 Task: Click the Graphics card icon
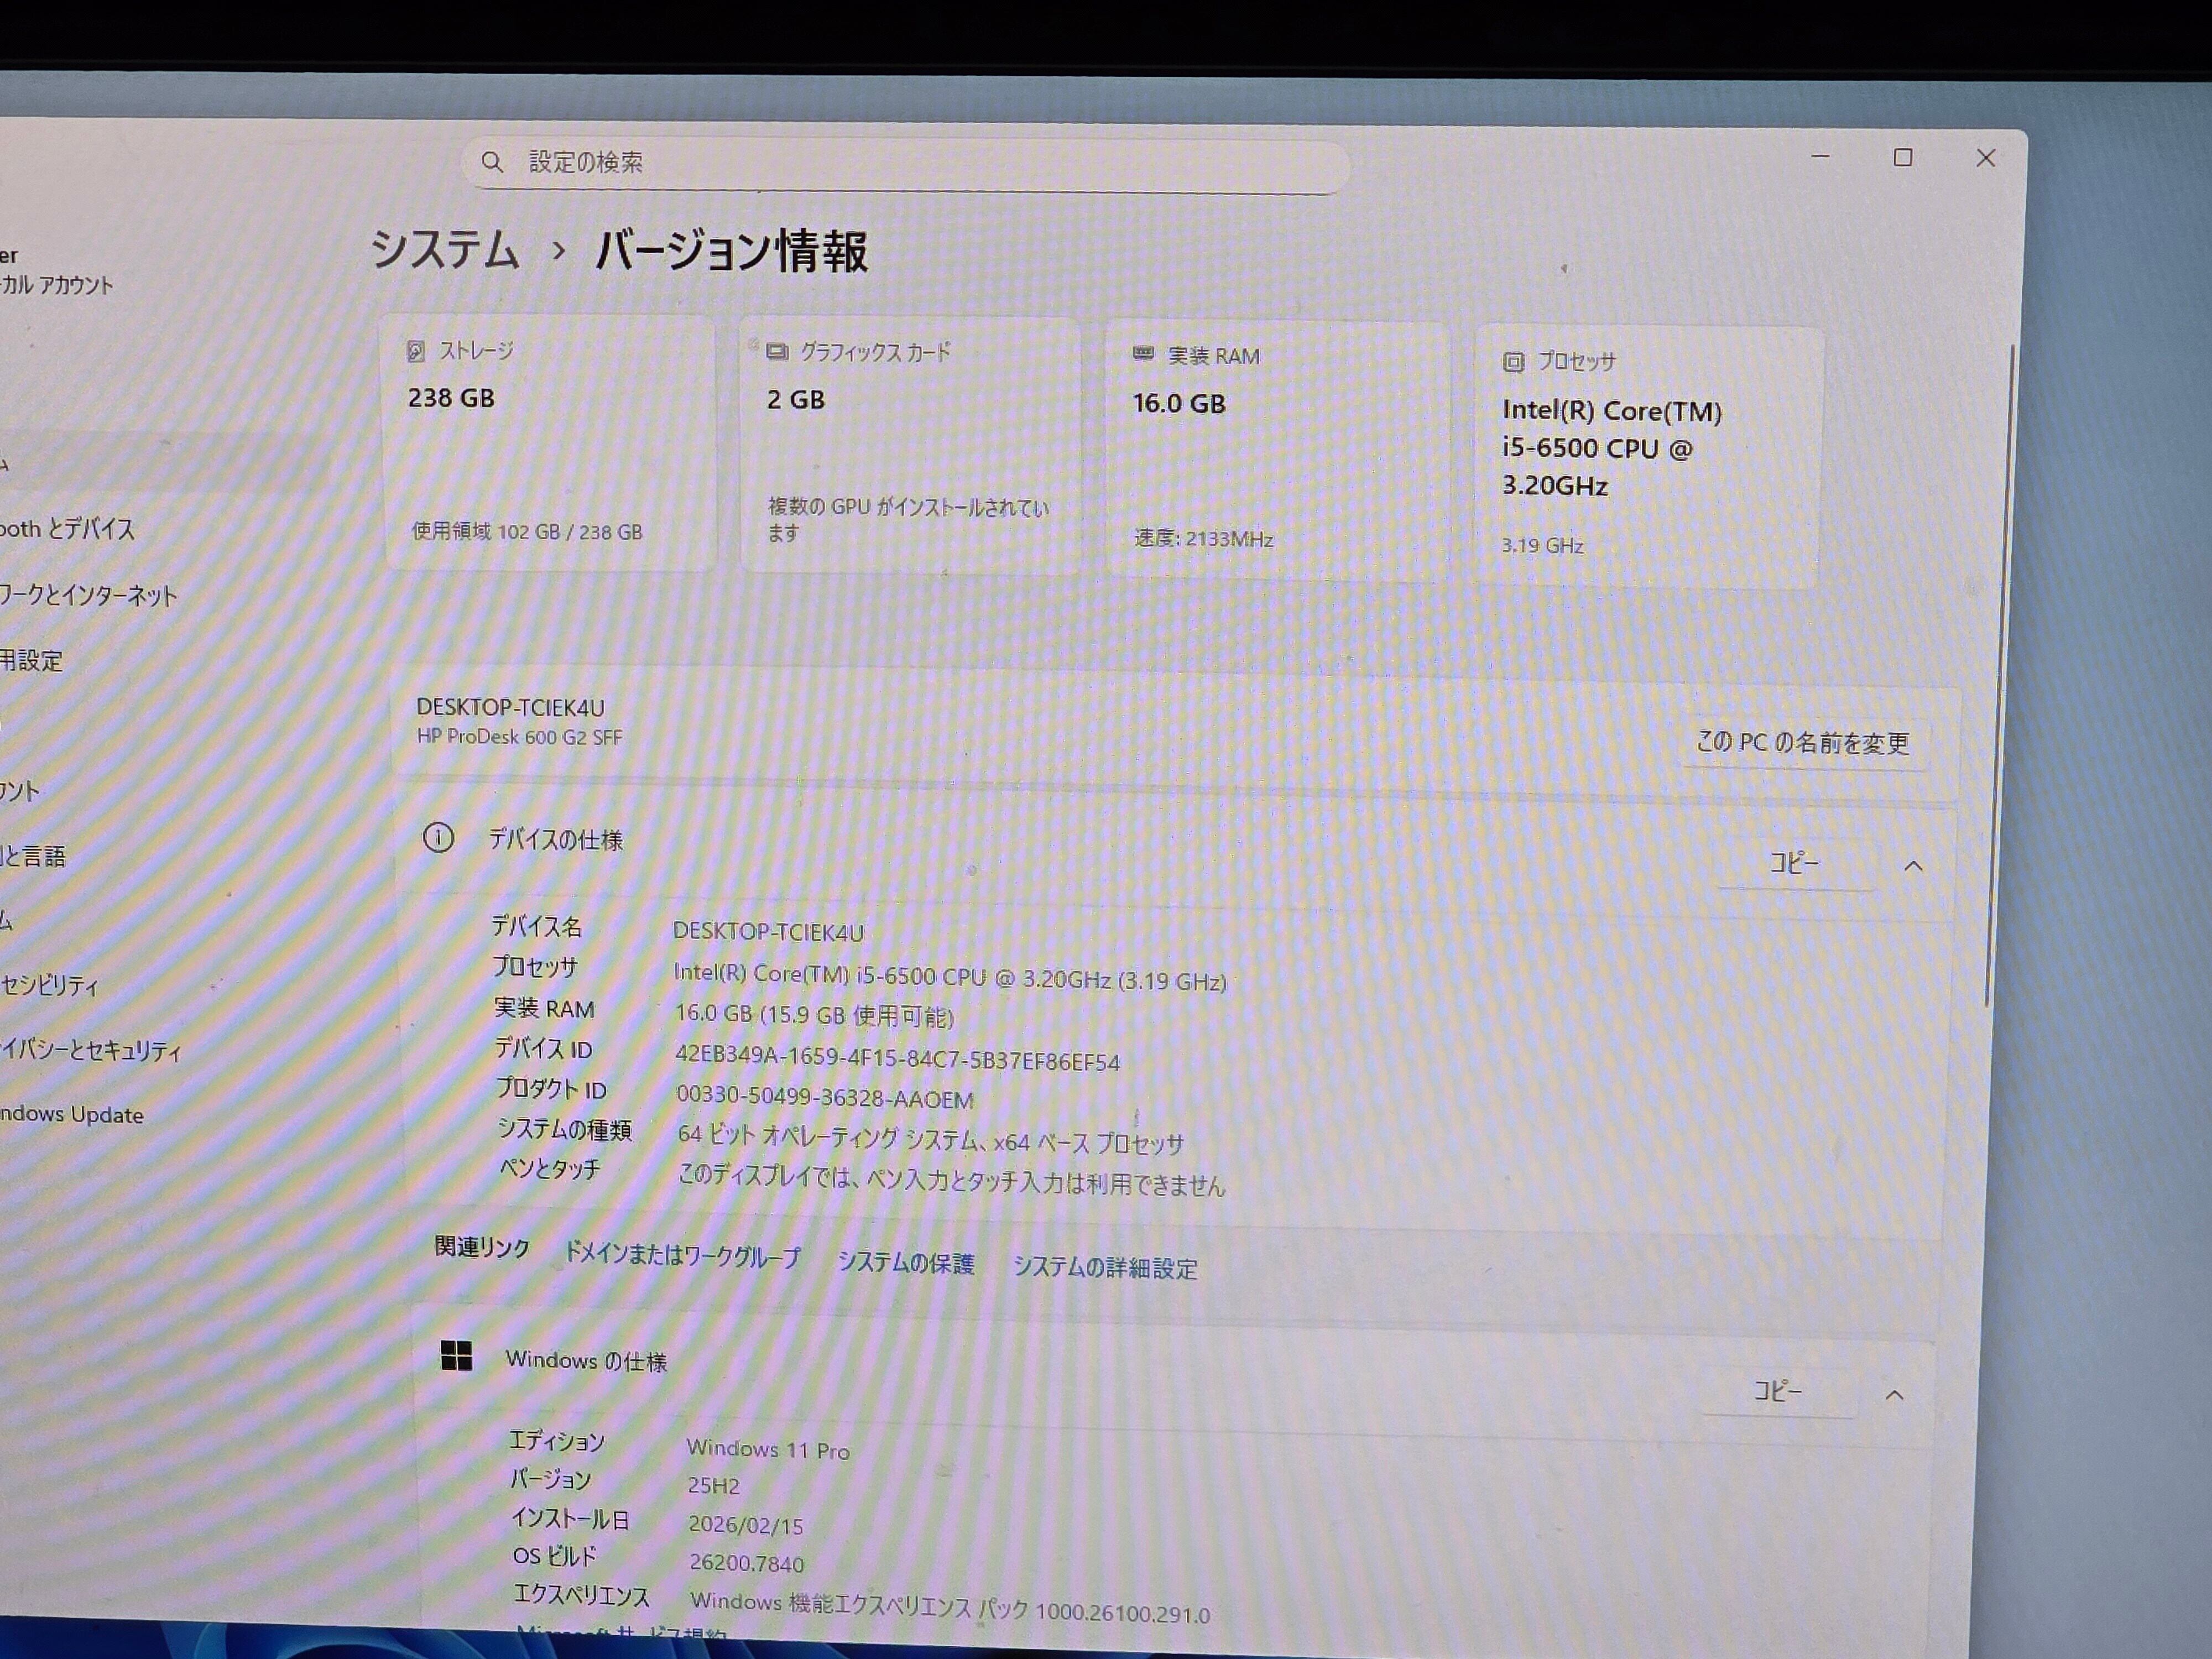click(x=776, y=352)
